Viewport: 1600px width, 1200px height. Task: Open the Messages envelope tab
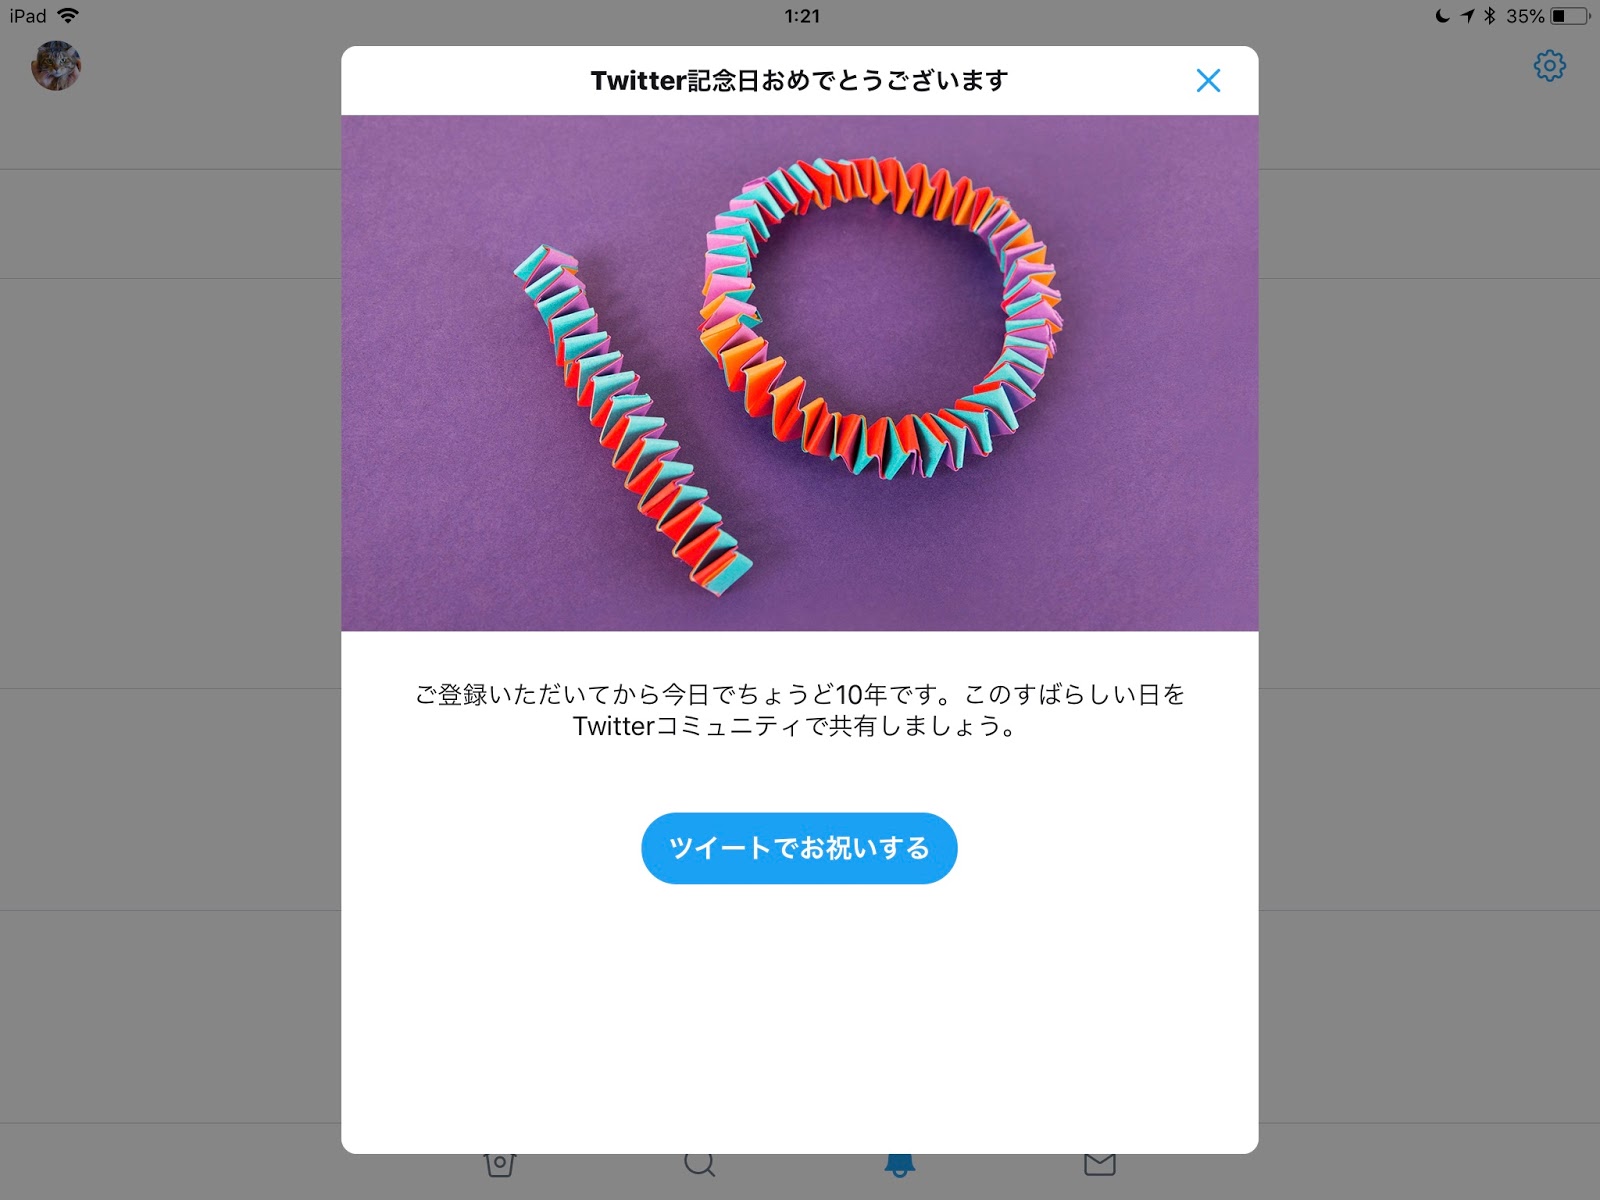[x=1099, y=1165]
